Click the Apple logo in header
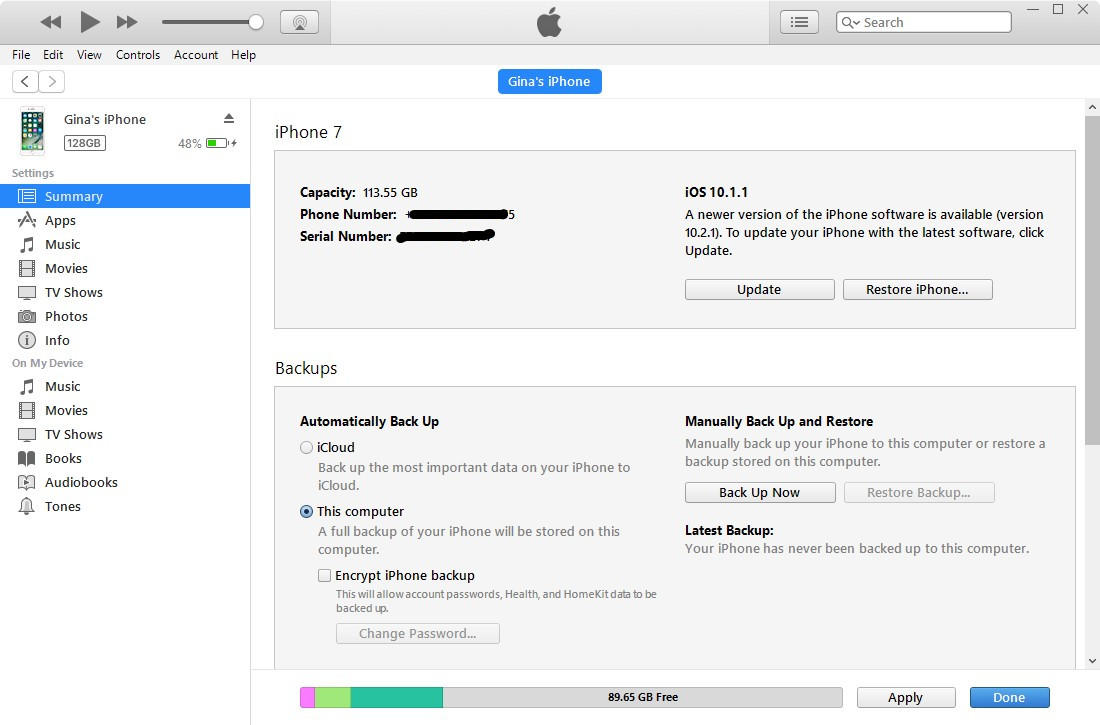The width and height of the screenshot is (1100, 725). click(x=549, y=22)
